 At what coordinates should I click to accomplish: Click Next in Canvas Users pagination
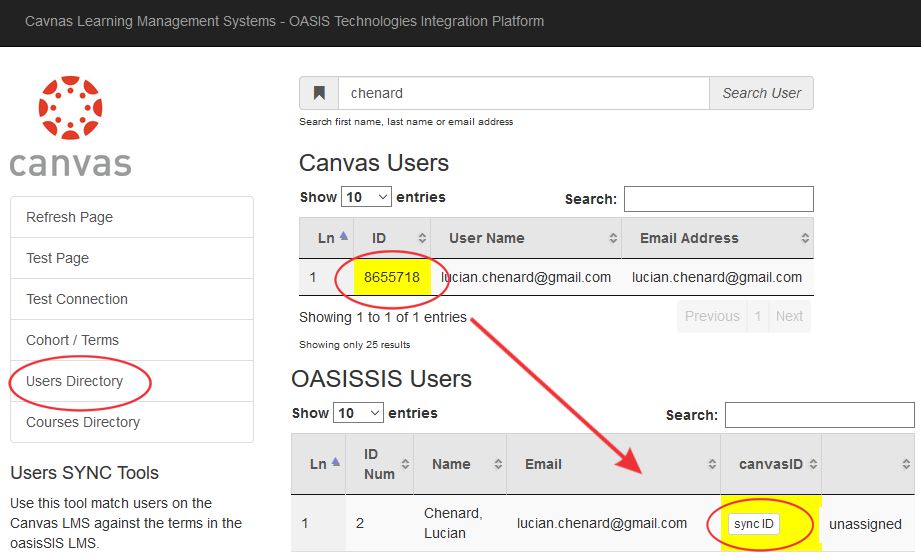789,316
